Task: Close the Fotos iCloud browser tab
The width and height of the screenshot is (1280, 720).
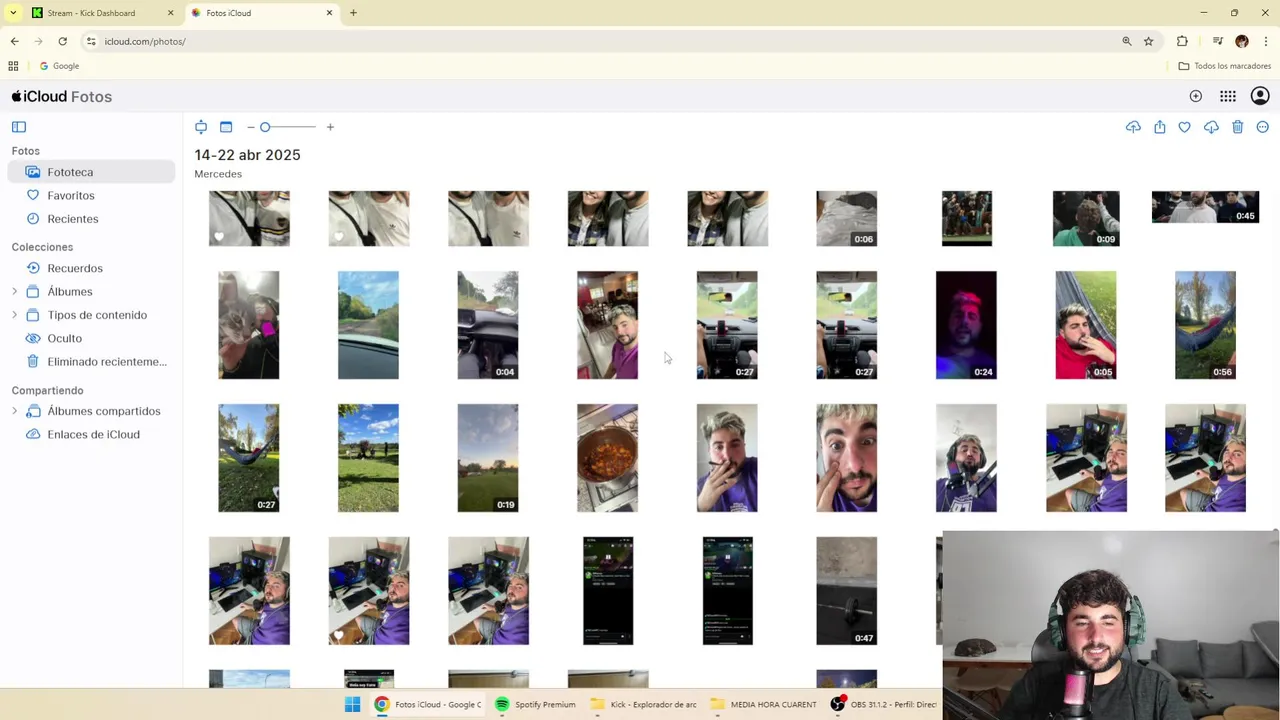Action: tap(329, 13)
